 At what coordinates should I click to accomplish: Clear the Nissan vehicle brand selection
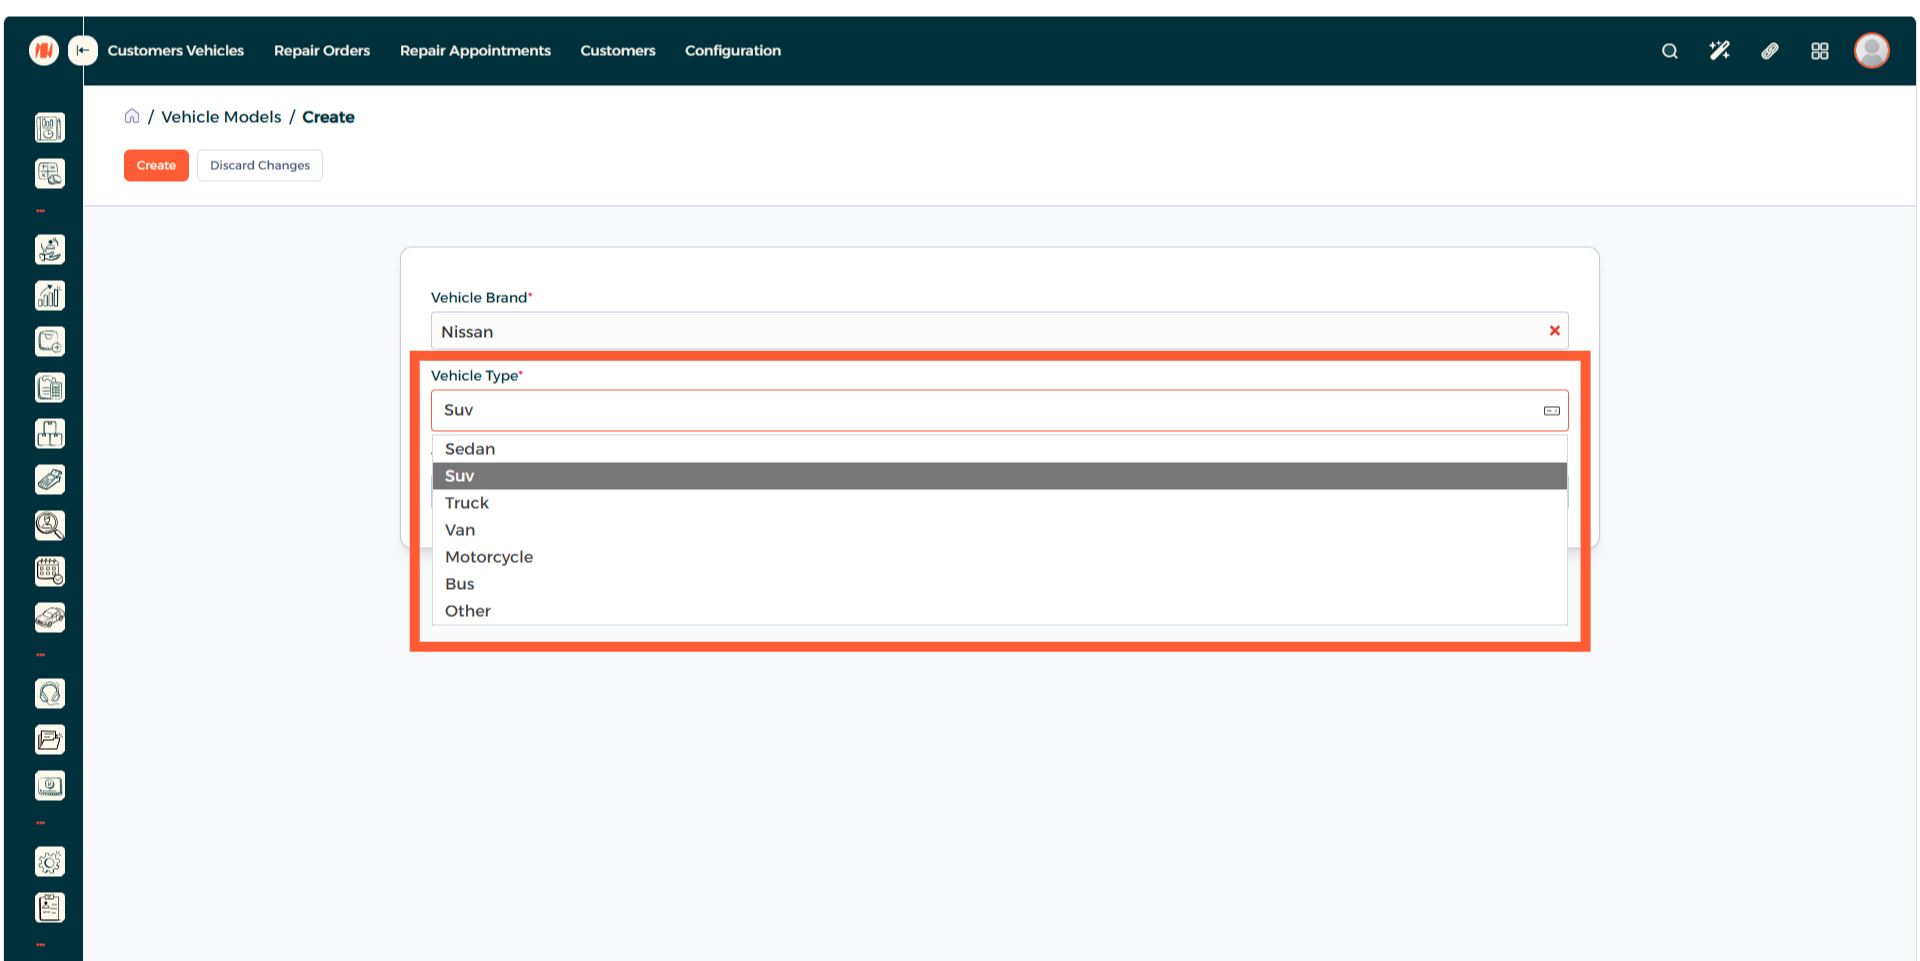[x=1554, y=331]
